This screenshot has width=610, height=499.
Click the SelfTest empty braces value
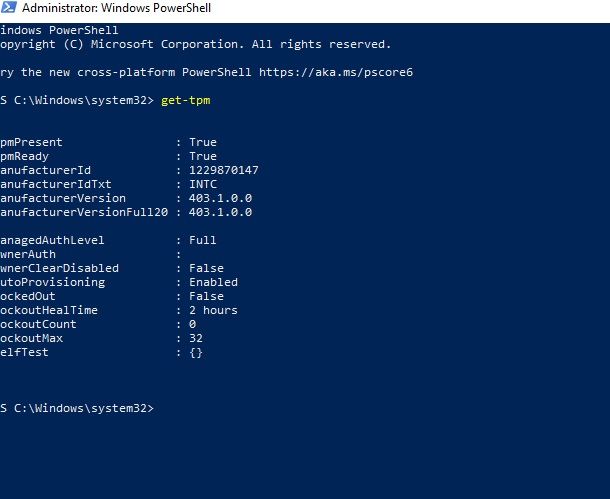[x=196, y=352]
